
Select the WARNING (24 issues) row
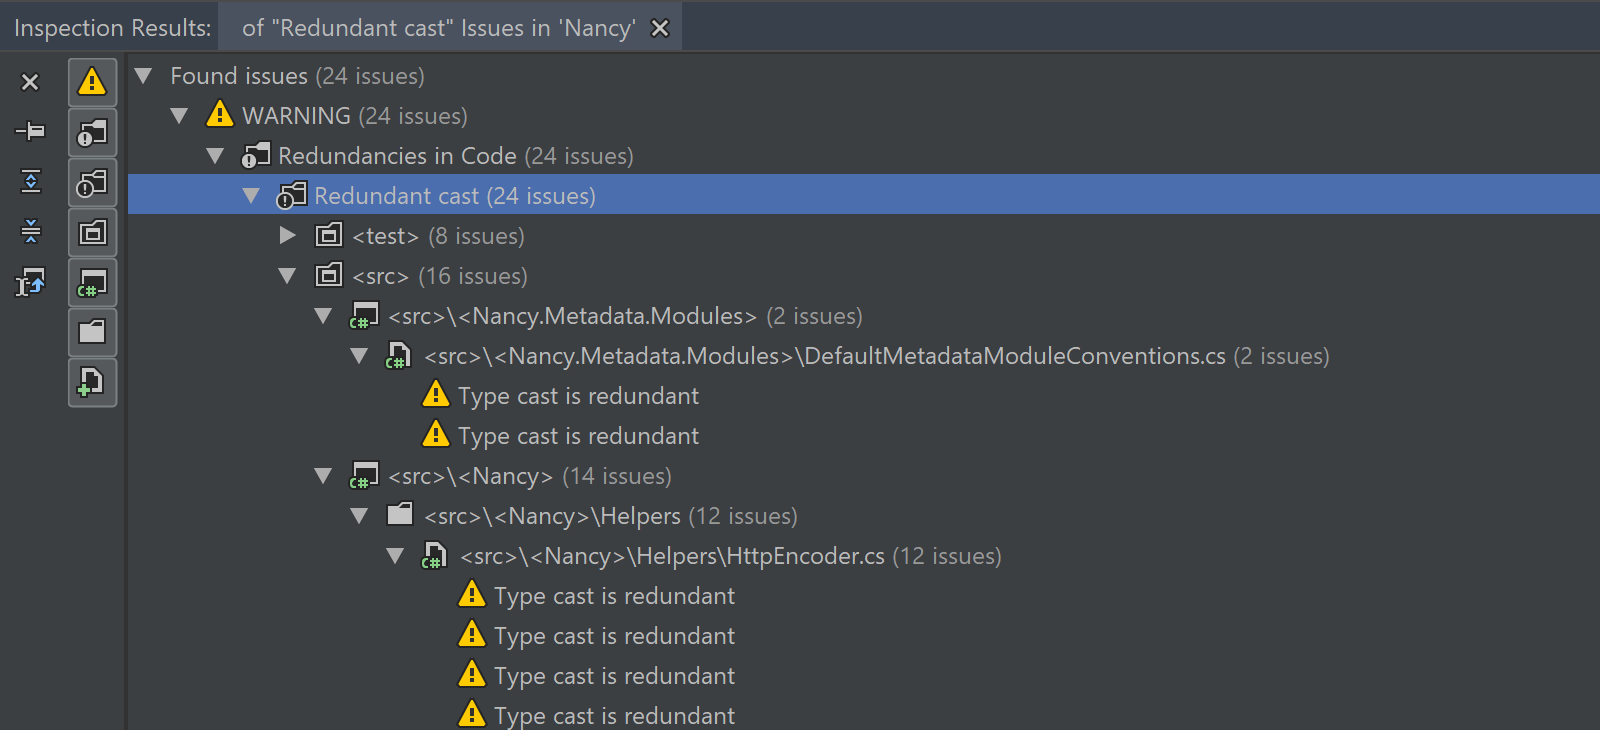click(864, 116)
